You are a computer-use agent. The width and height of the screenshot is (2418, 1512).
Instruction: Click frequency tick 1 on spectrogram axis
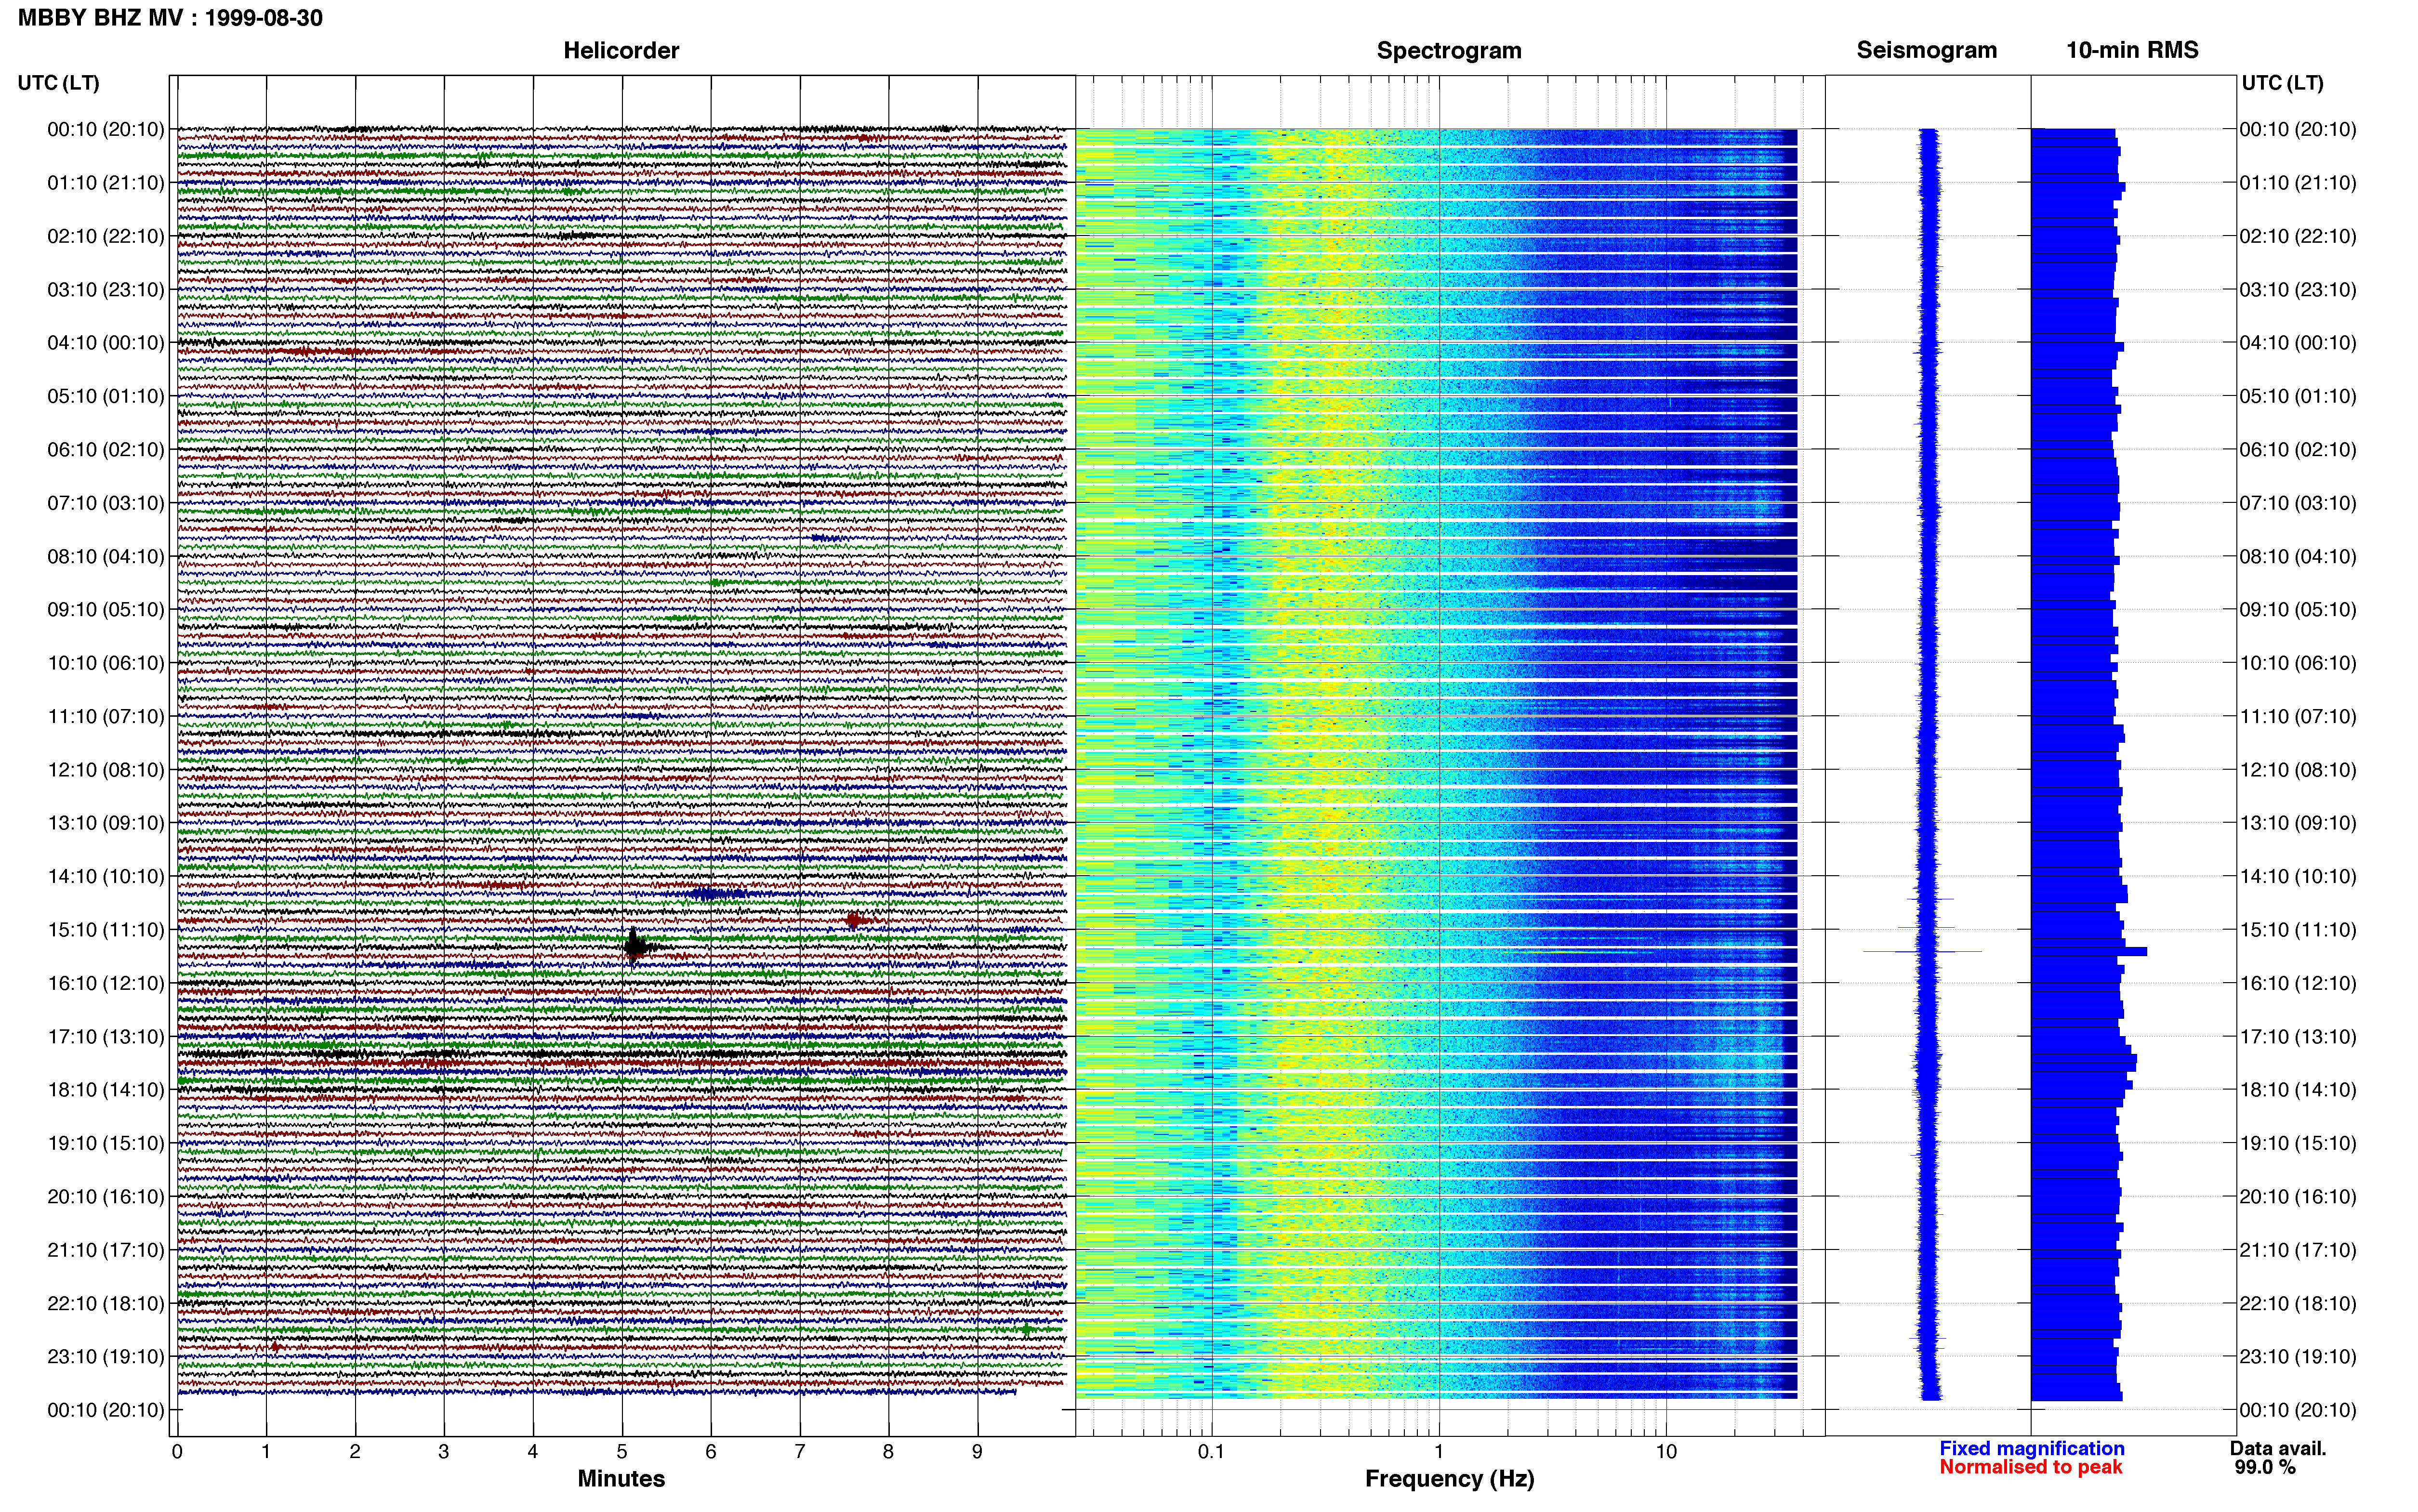coord(1439,1451)
